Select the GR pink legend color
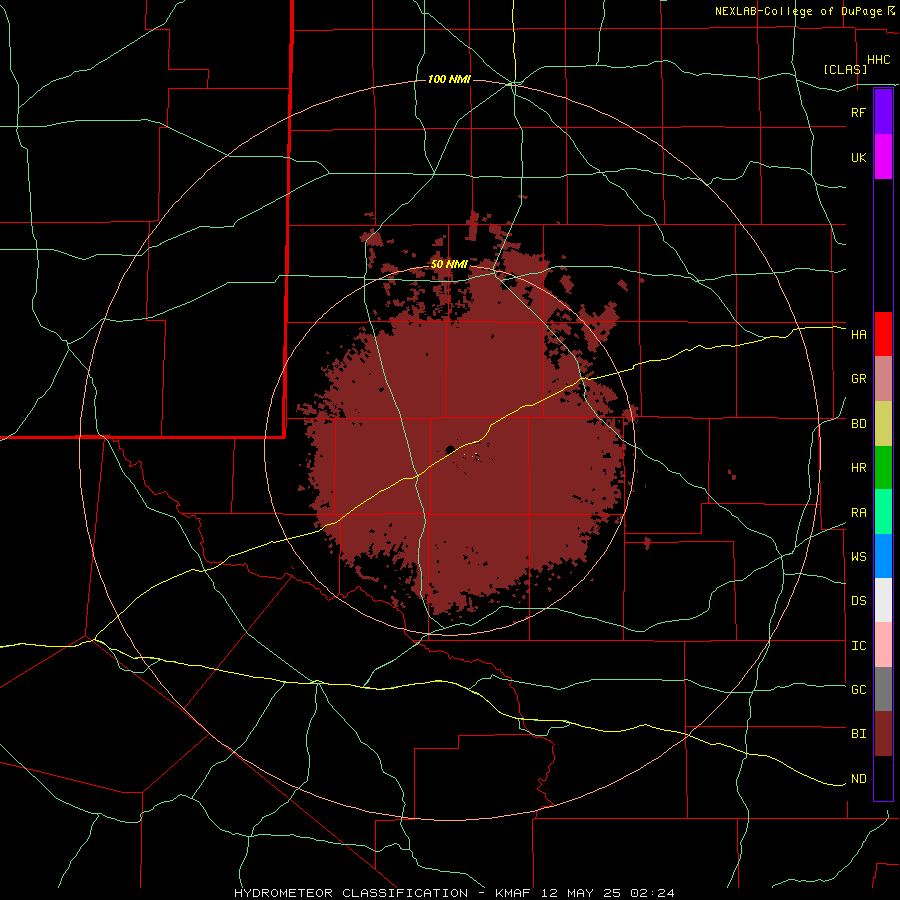The width and height of the screenshot is (900, 900). (x=883, y=379)
